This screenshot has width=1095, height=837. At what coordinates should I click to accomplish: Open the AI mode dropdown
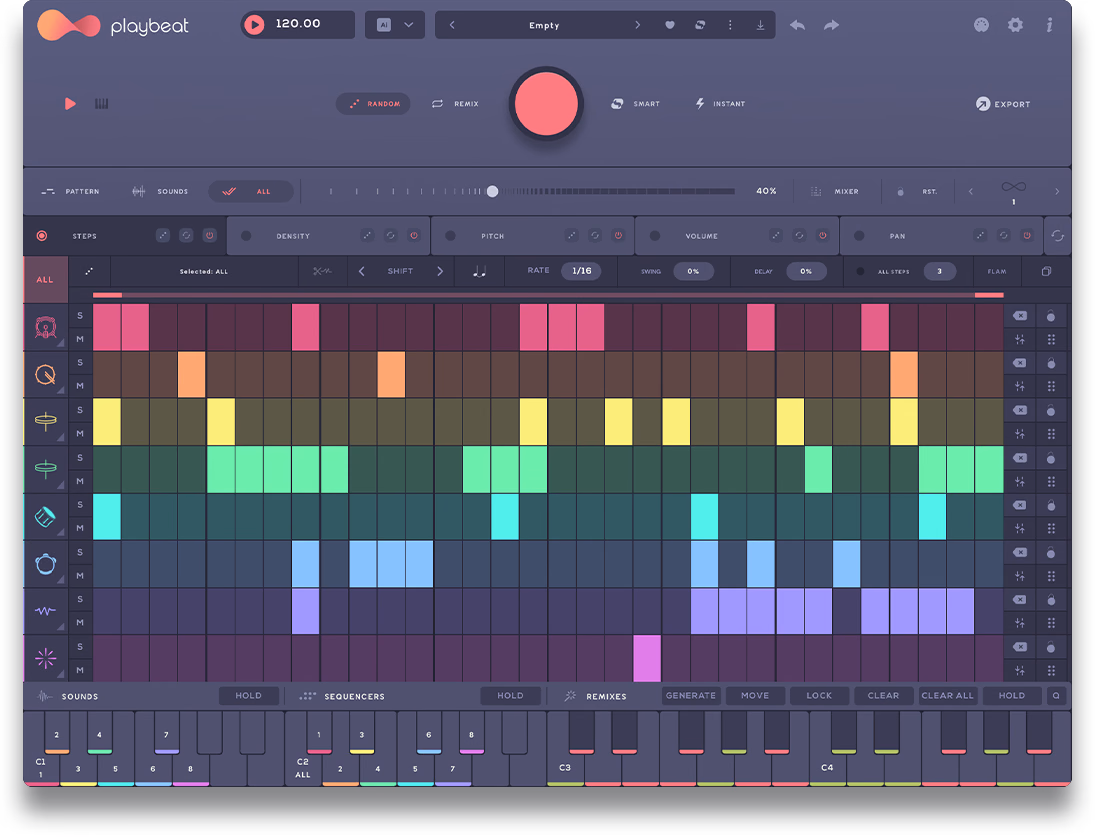click(395, 24)
